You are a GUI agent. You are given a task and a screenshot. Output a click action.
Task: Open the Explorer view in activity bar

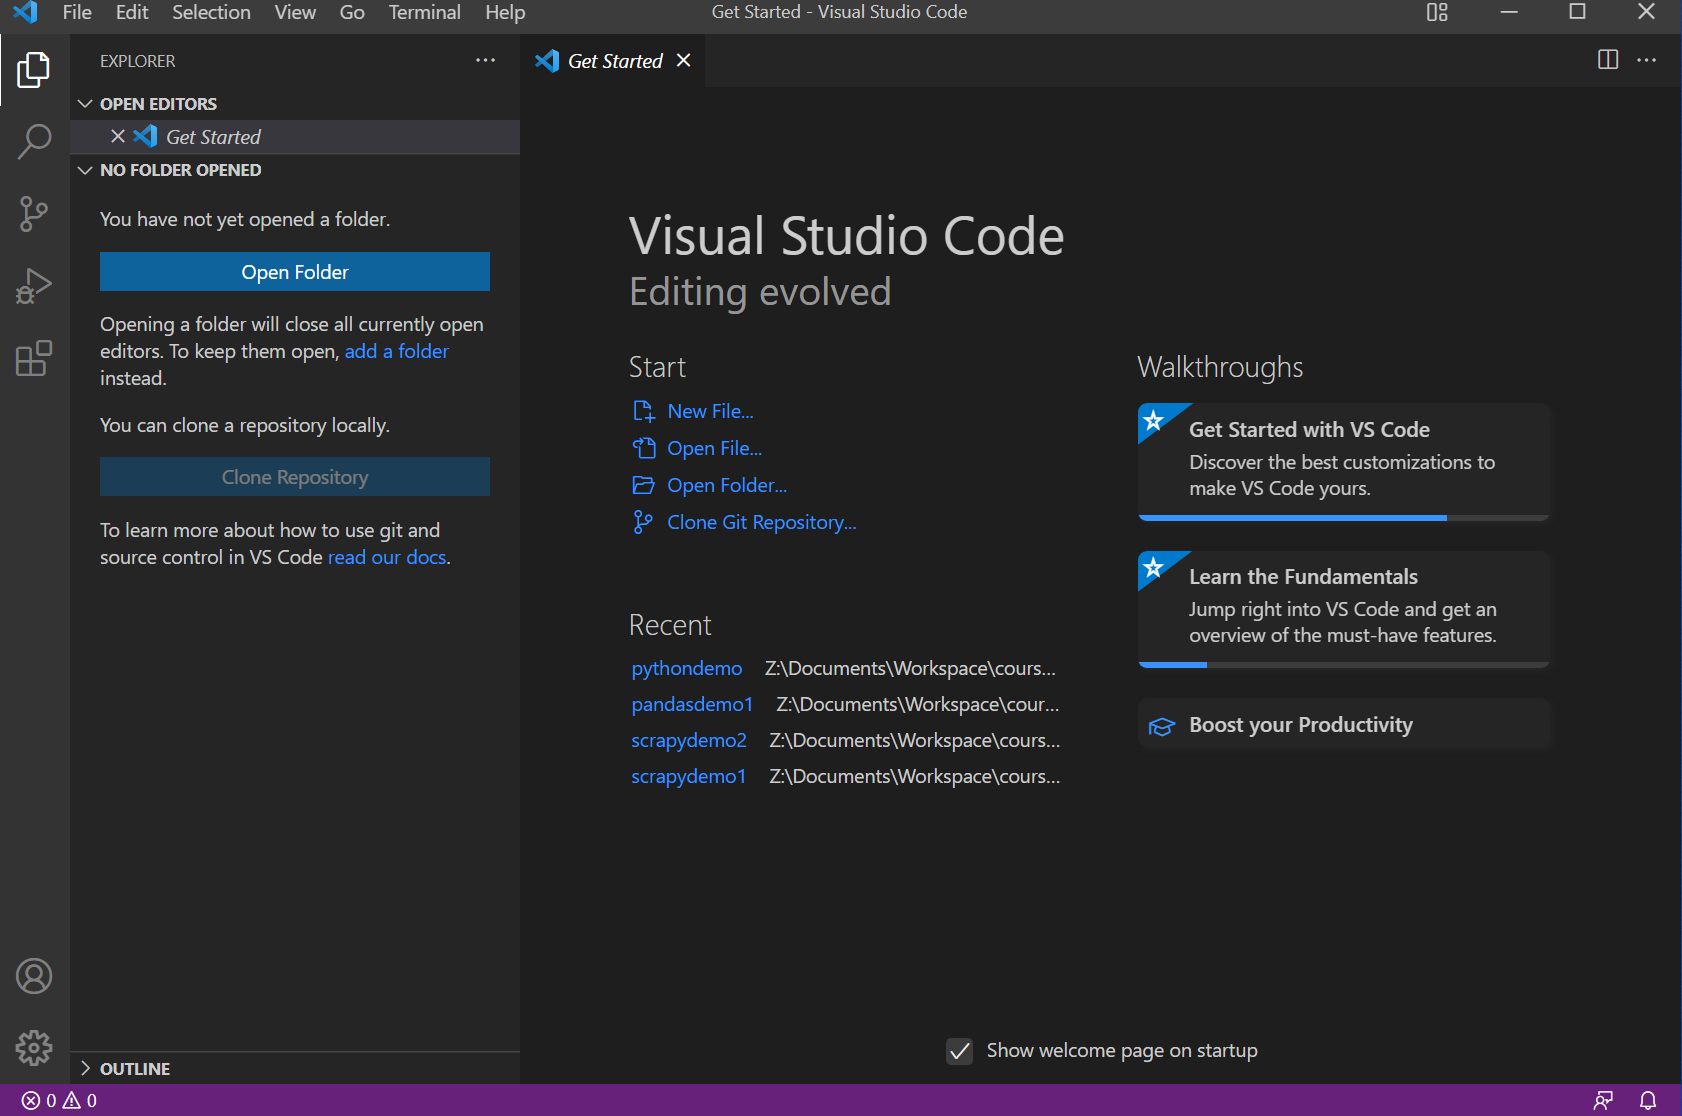[x=34, y=70]
